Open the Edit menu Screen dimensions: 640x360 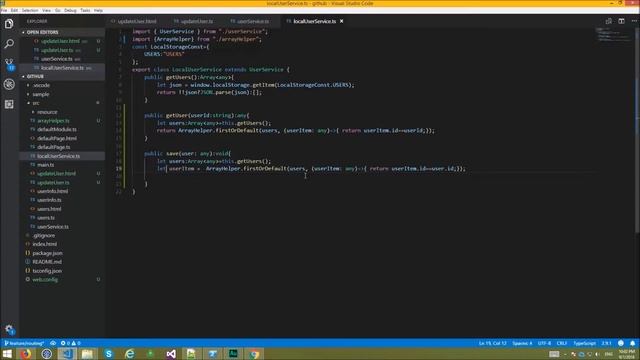pos(14,10)
